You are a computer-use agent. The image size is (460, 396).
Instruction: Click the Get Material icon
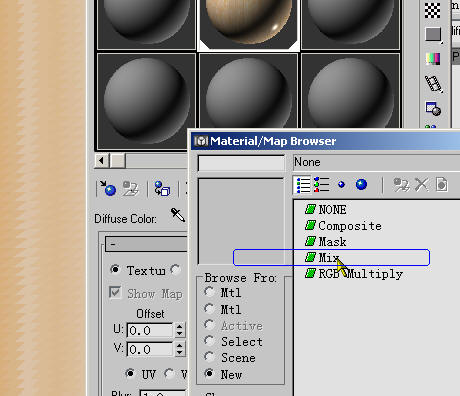tap(108, 189)
